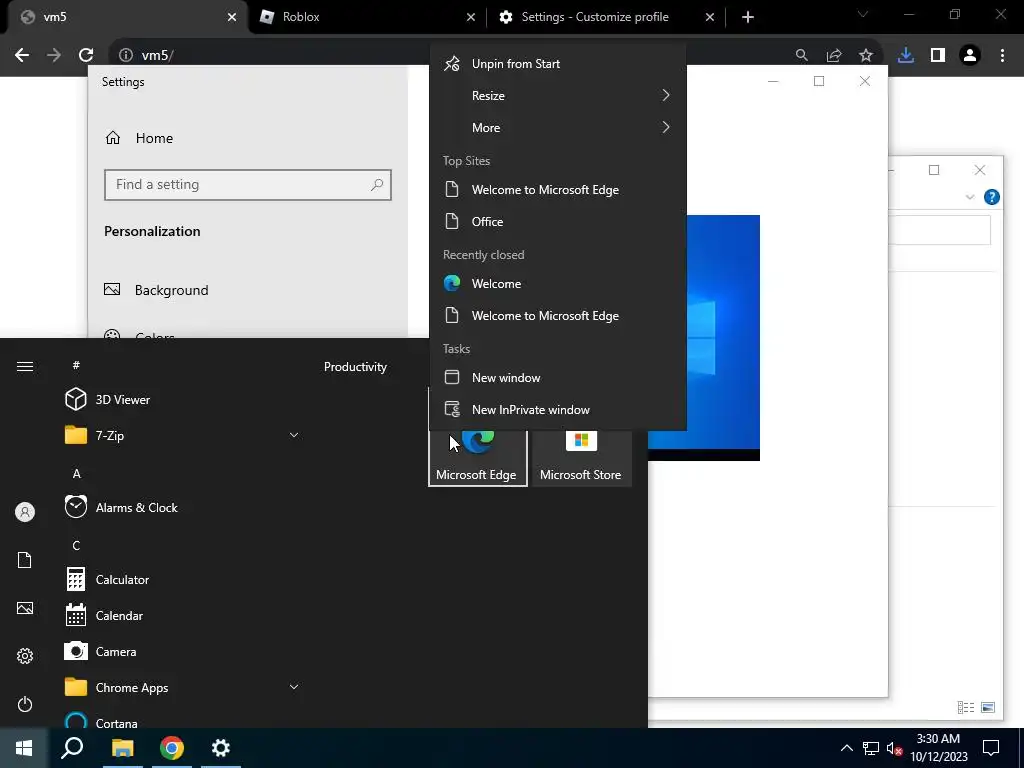Open Chrome profile avatar
This screenshot has width=1024, height=768.
point(970,55)
